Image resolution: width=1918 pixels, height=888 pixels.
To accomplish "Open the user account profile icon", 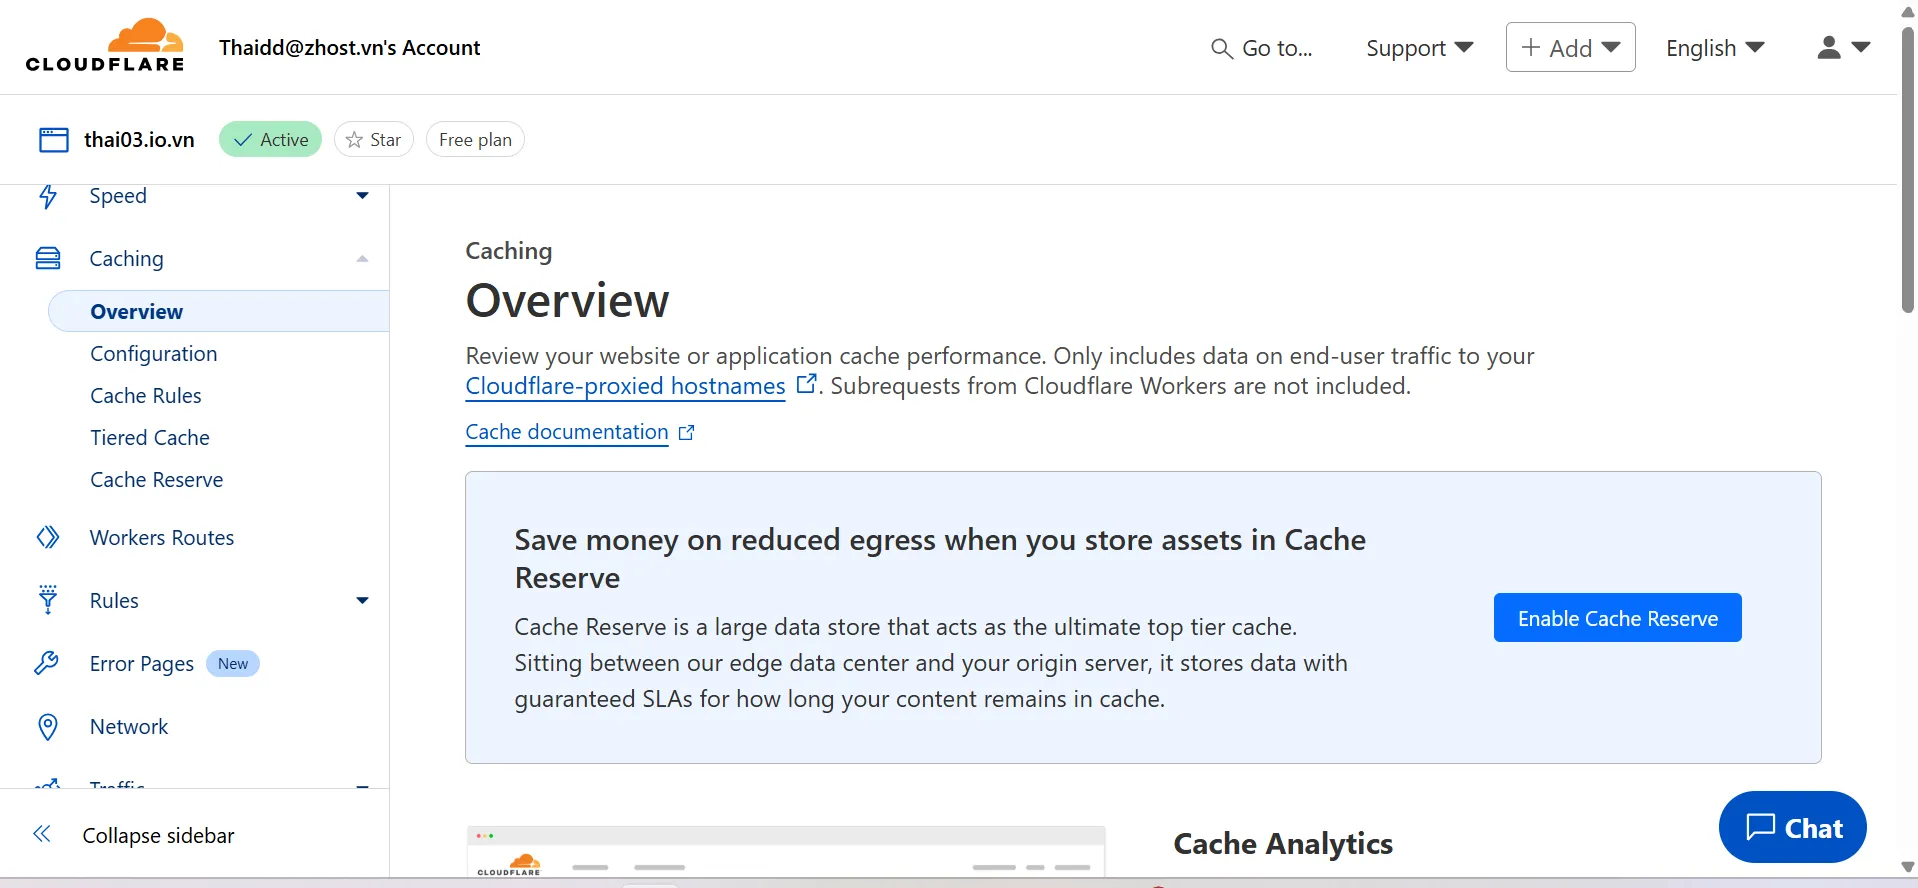I will click(x=1829, y=47).
